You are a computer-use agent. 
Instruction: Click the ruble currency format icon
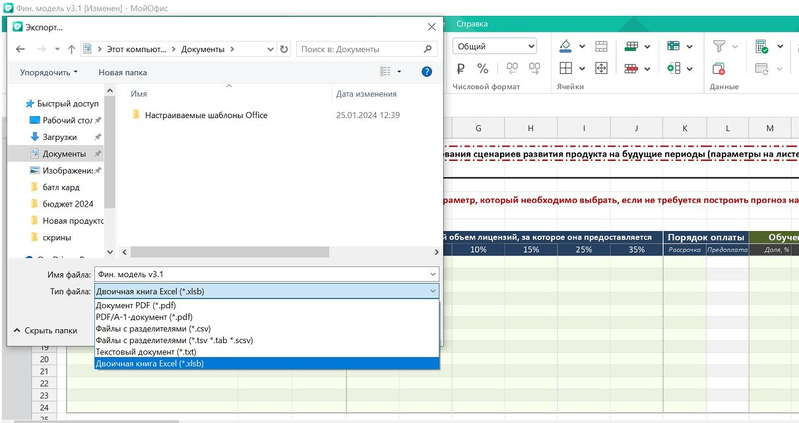tap(461, 68)
